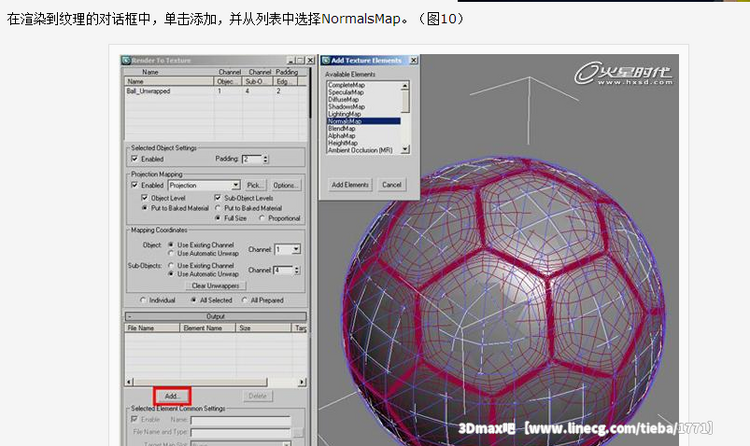
Task: Click the Name field in Element Common Settings
Action: tap(241, 420)
